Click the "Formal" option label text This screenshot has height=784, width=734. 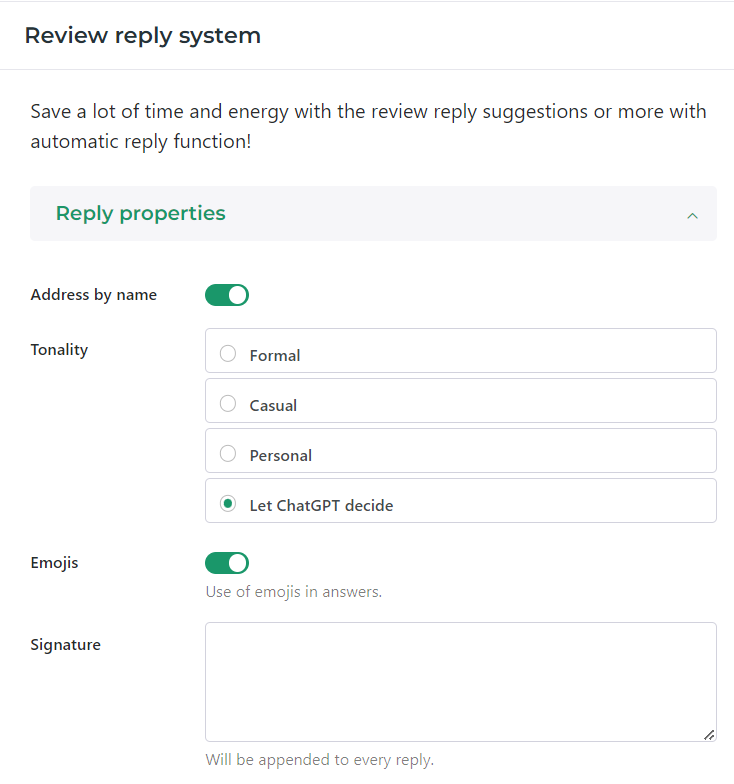(x=275, y=356)
